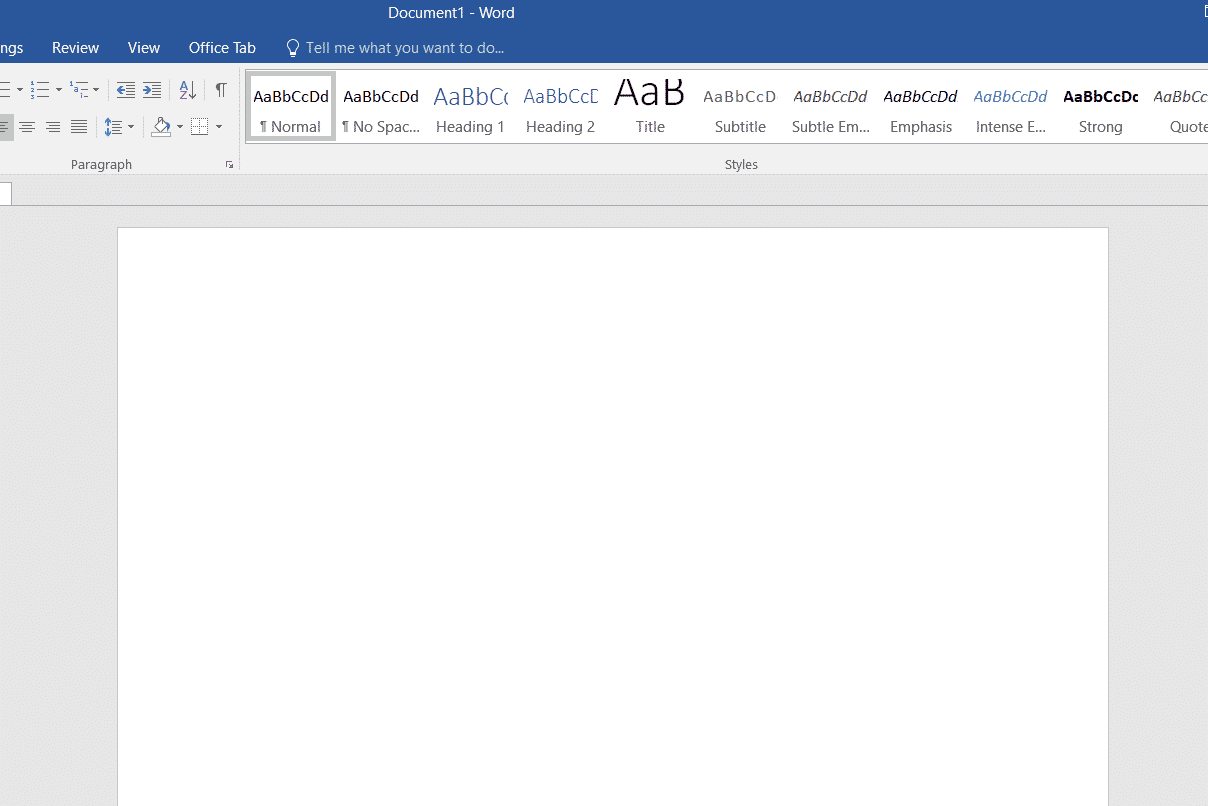Open the Sort (A-Z) tool

(188, 90)
